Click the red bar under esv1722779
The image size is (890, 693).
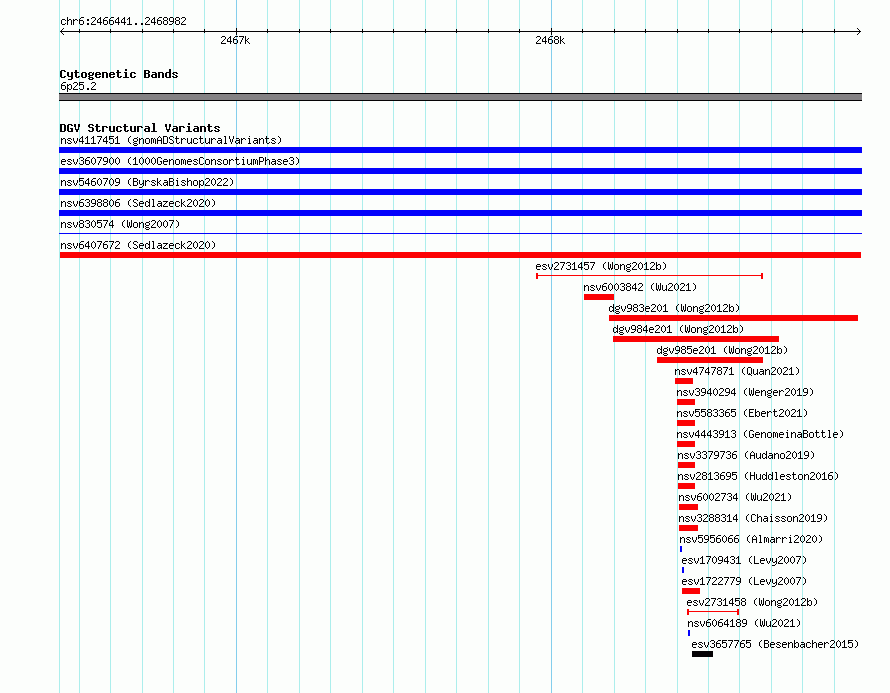pyautogui.click(x=691, y=591)
